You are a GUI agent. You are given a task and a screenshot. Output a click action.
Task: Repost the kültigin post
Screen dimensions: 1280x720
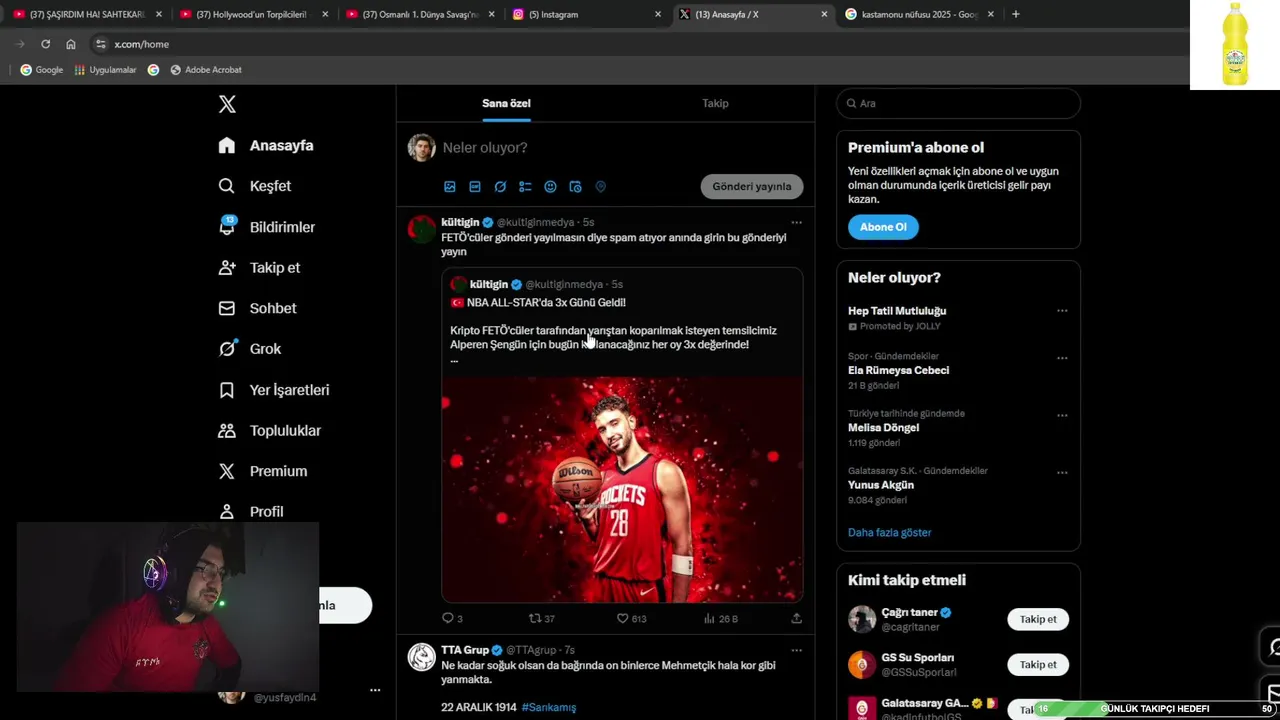pyautogui.click(x=541, y=618)
